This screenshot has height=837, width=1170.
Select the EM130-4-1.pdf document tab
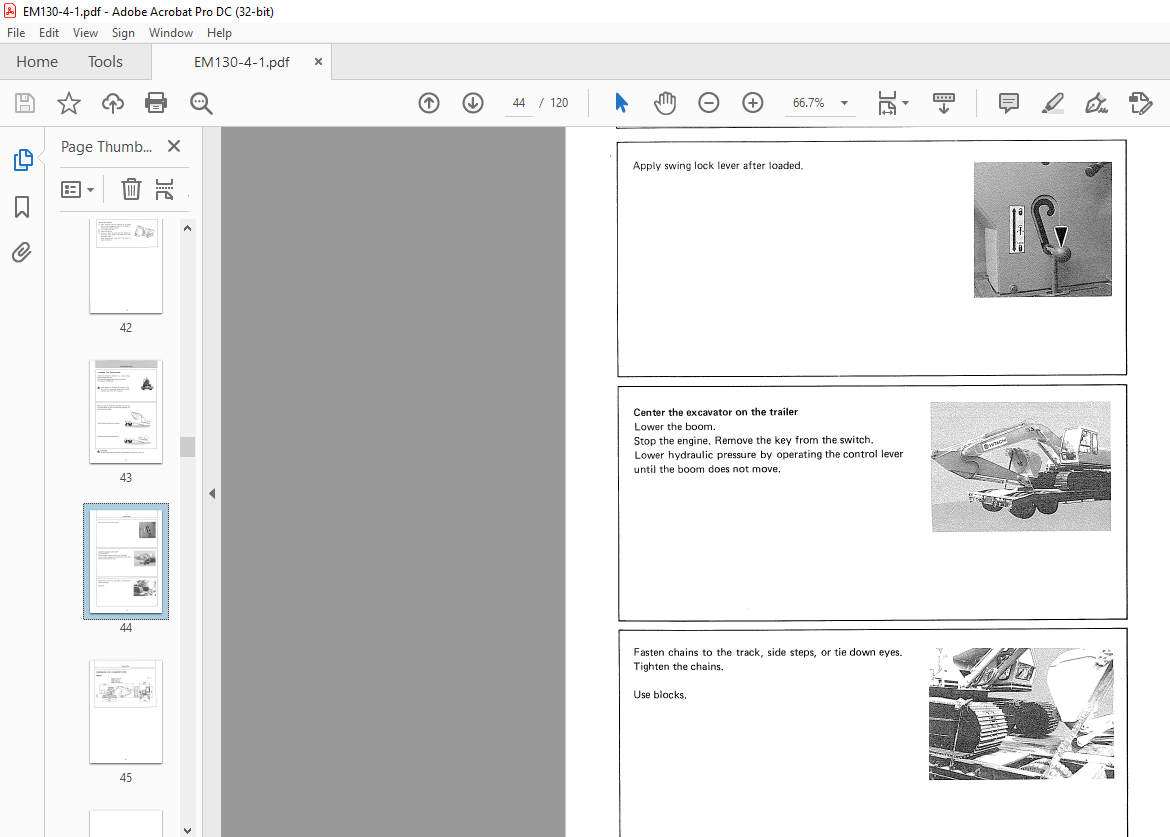[x=242, y=62]
